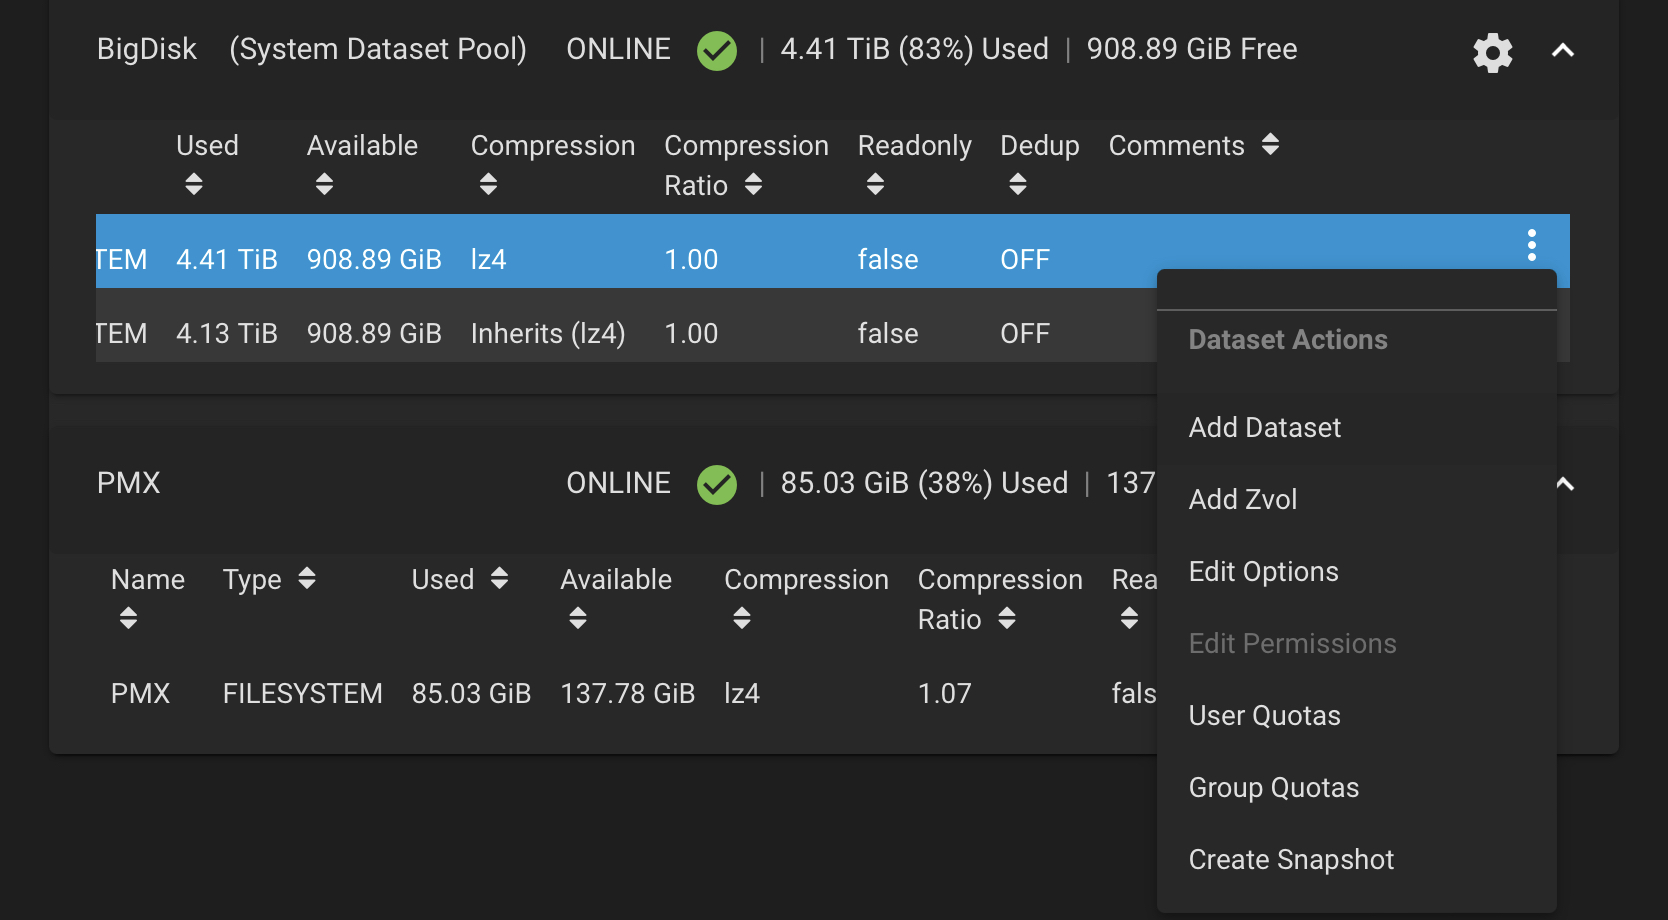Image resolution: width=1668 pixels, height=920 pixels.
Task: Click the (System Dataset Pool) label
Action: click(378, 49)
